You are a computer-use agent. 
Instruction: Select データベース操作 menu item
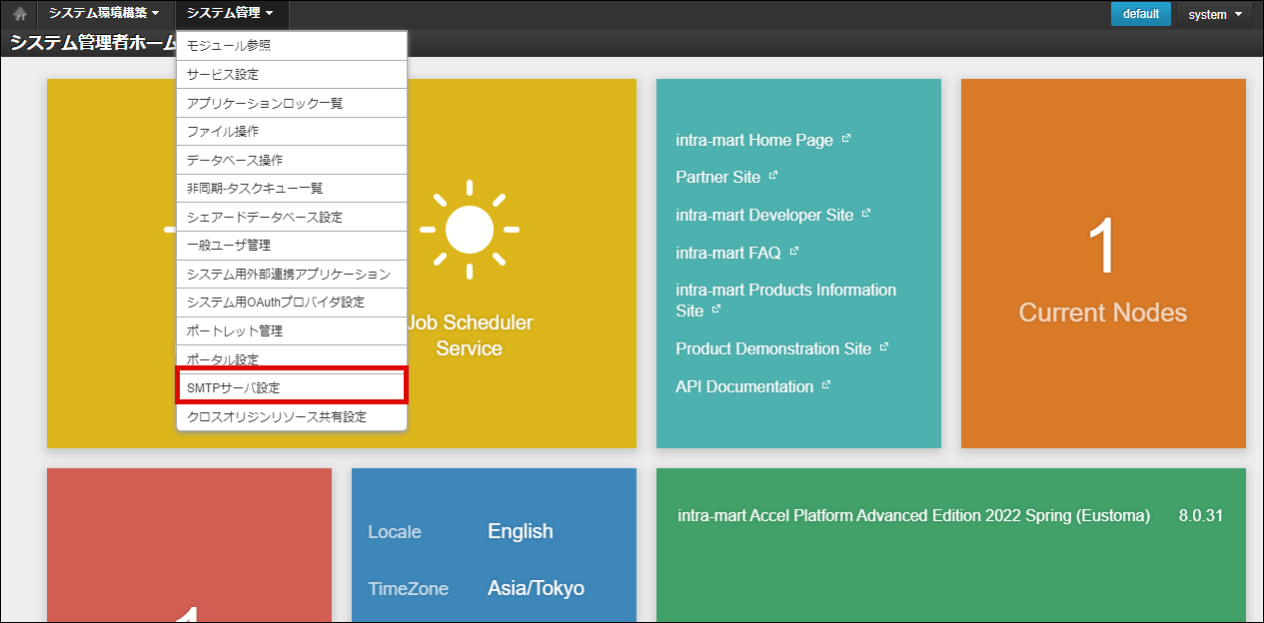pyautogui.click(x=292, y=160)
